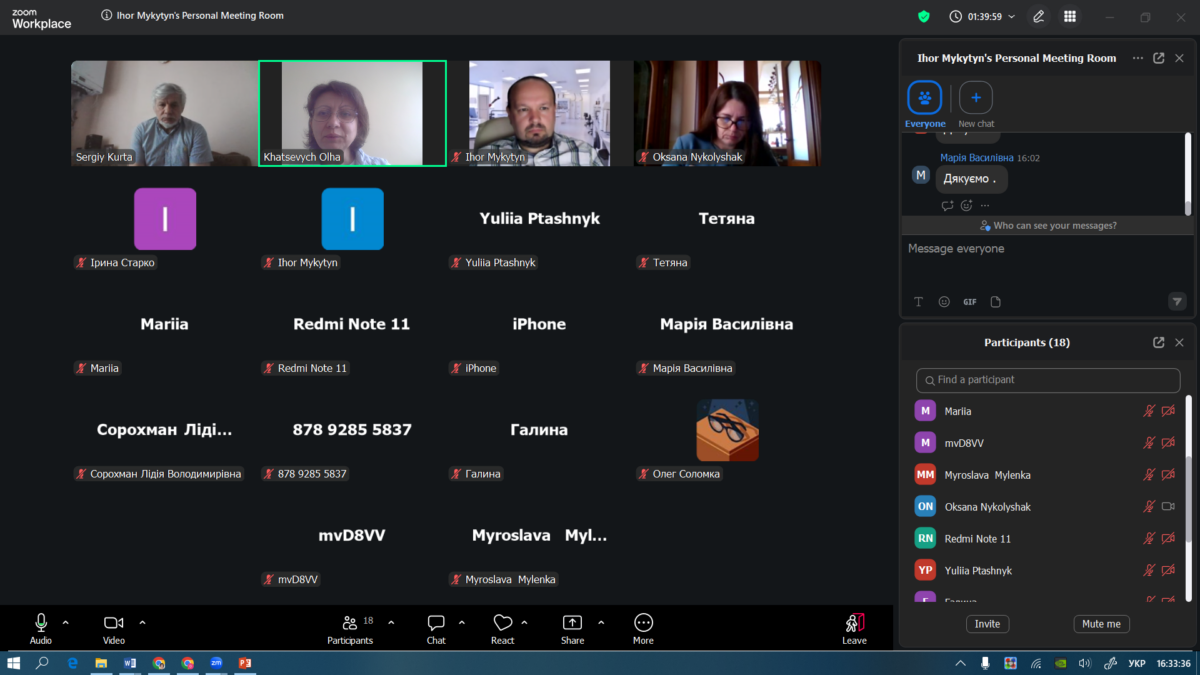Click Invite button in Participants panel

pyautogui.click(x=987, y=623)
